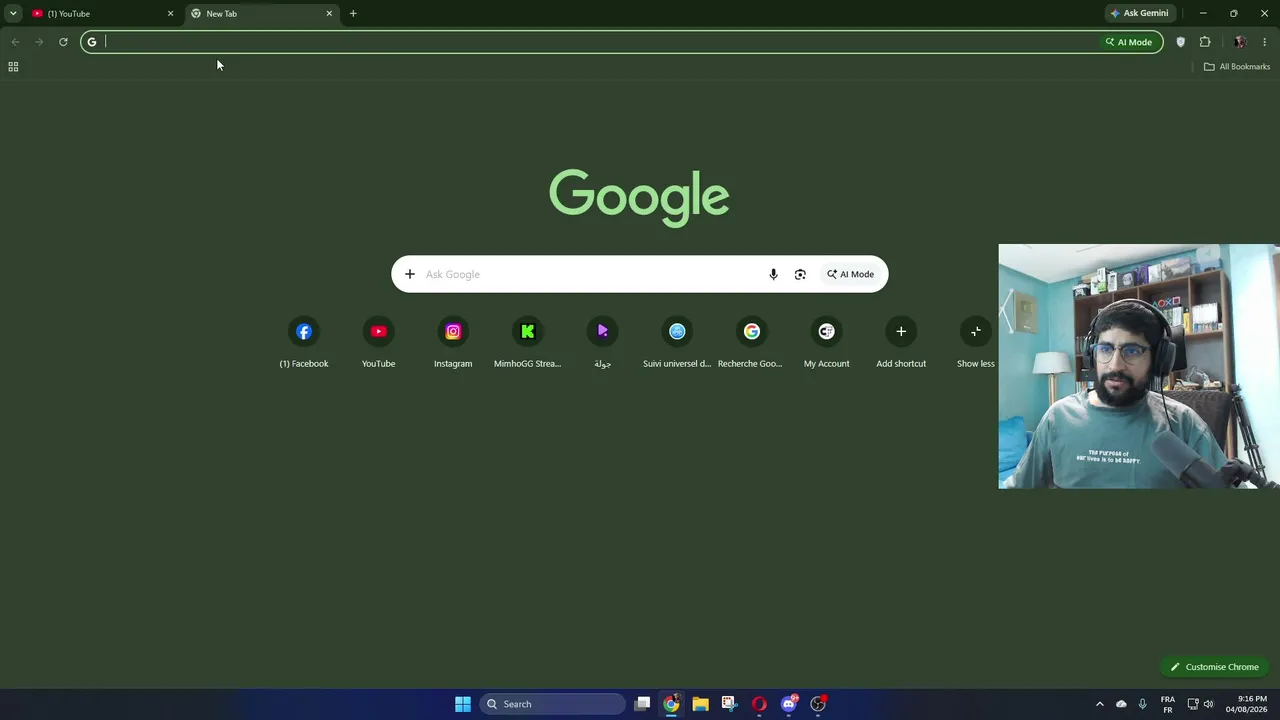Click the Chrome taskbar icon
This screenshot has height=720, width=1280.
[x=672, y=704]
